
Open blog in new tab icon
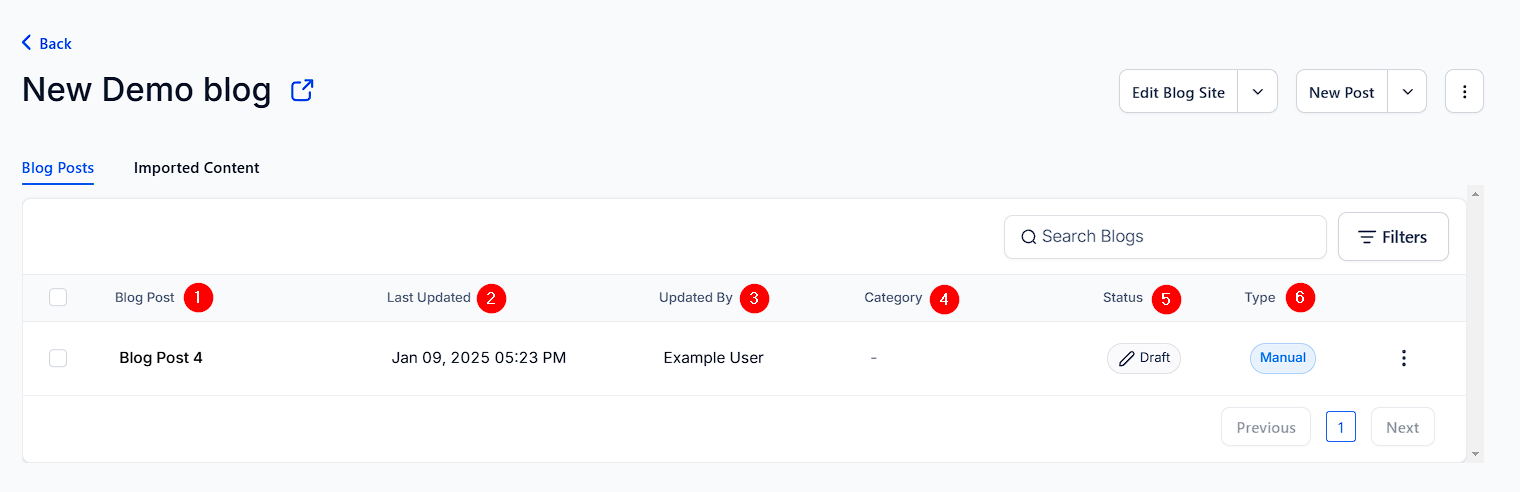(x=302, y=91)
